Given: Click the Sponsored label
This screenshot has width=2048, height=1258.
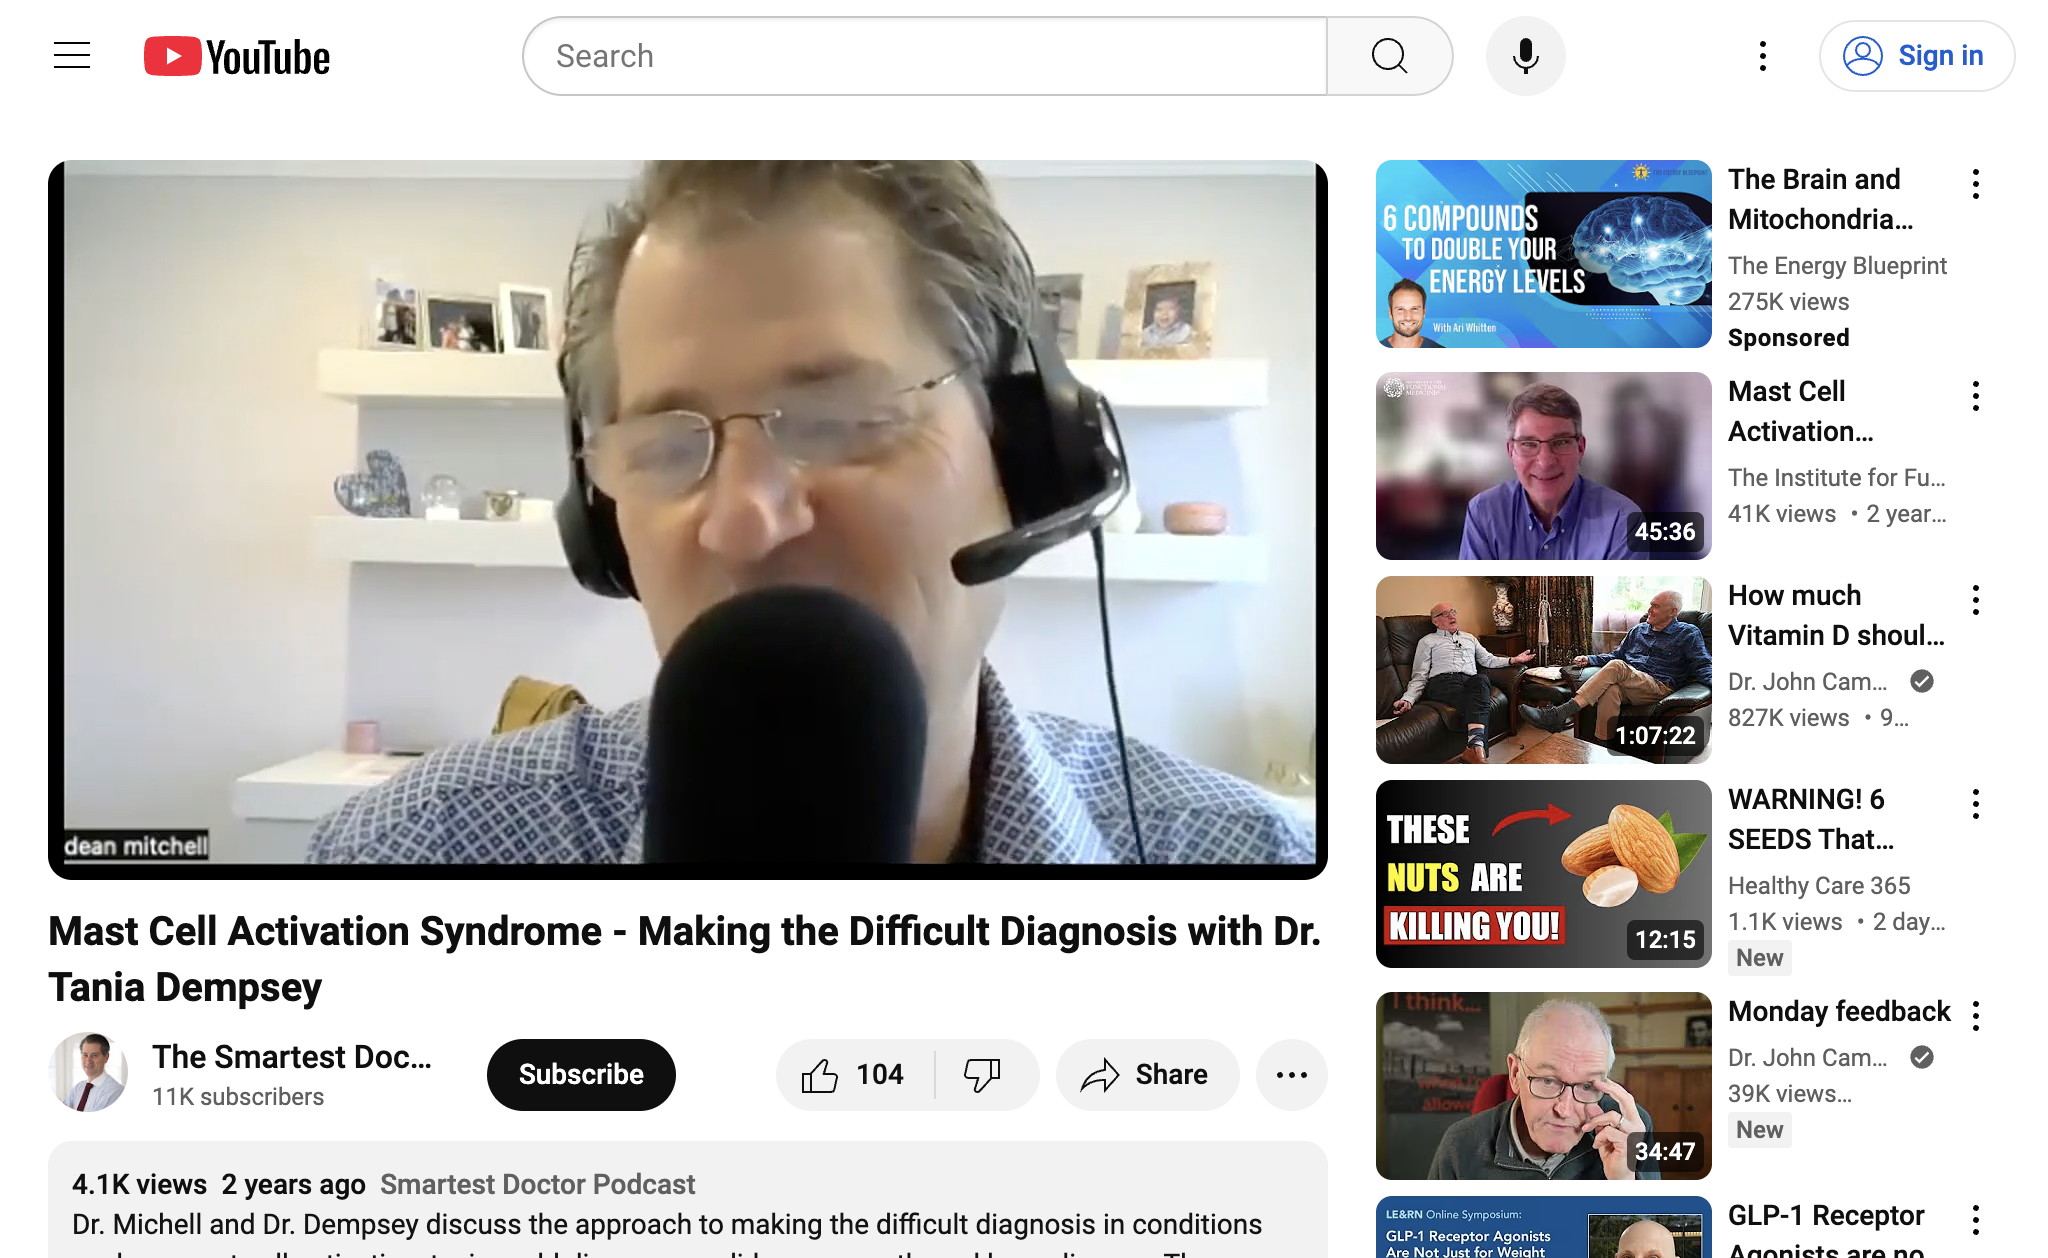Looking at the screenshot, I should click(x=1788, y=338).
